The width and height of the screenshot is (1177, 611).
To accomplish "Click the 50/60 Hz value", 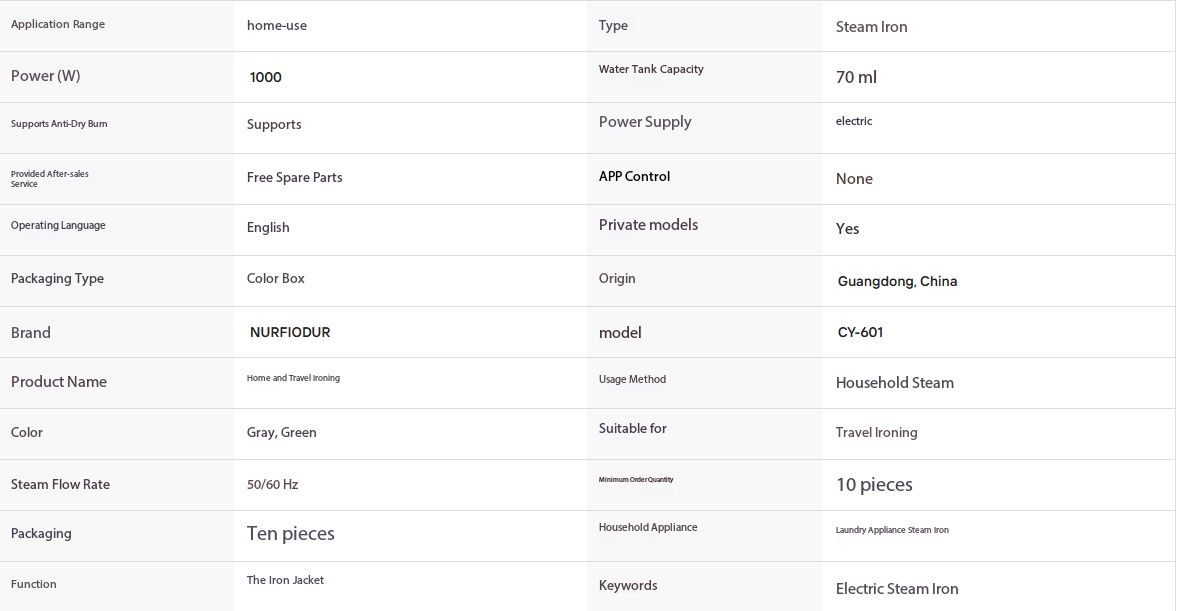I will (272, 484).
